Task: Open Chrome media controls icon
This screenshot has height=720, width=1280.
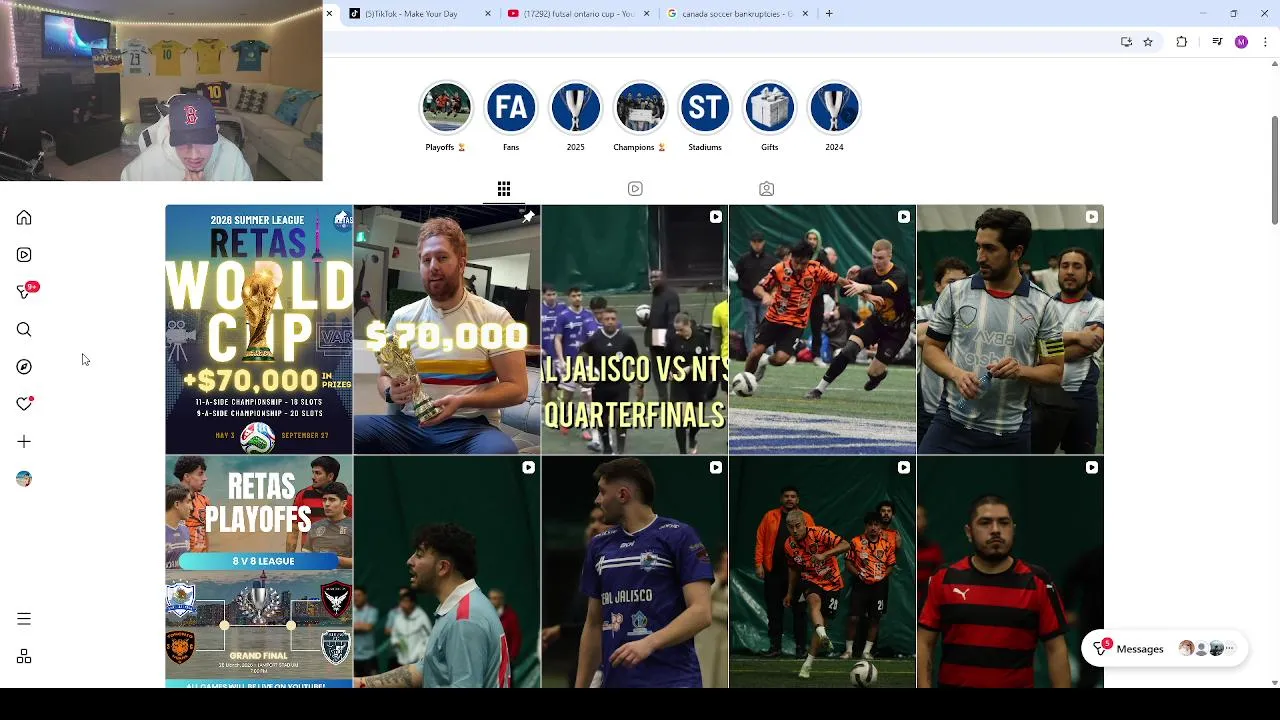Action: pyautogui.click(x=1217, y=42)
